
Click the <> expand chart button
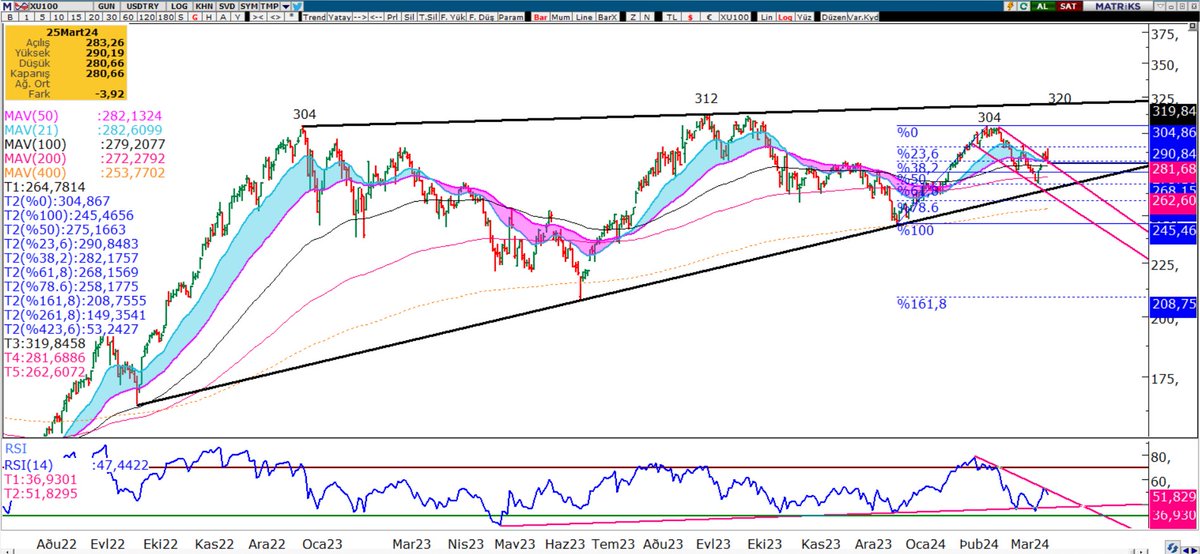pos(275,17)
